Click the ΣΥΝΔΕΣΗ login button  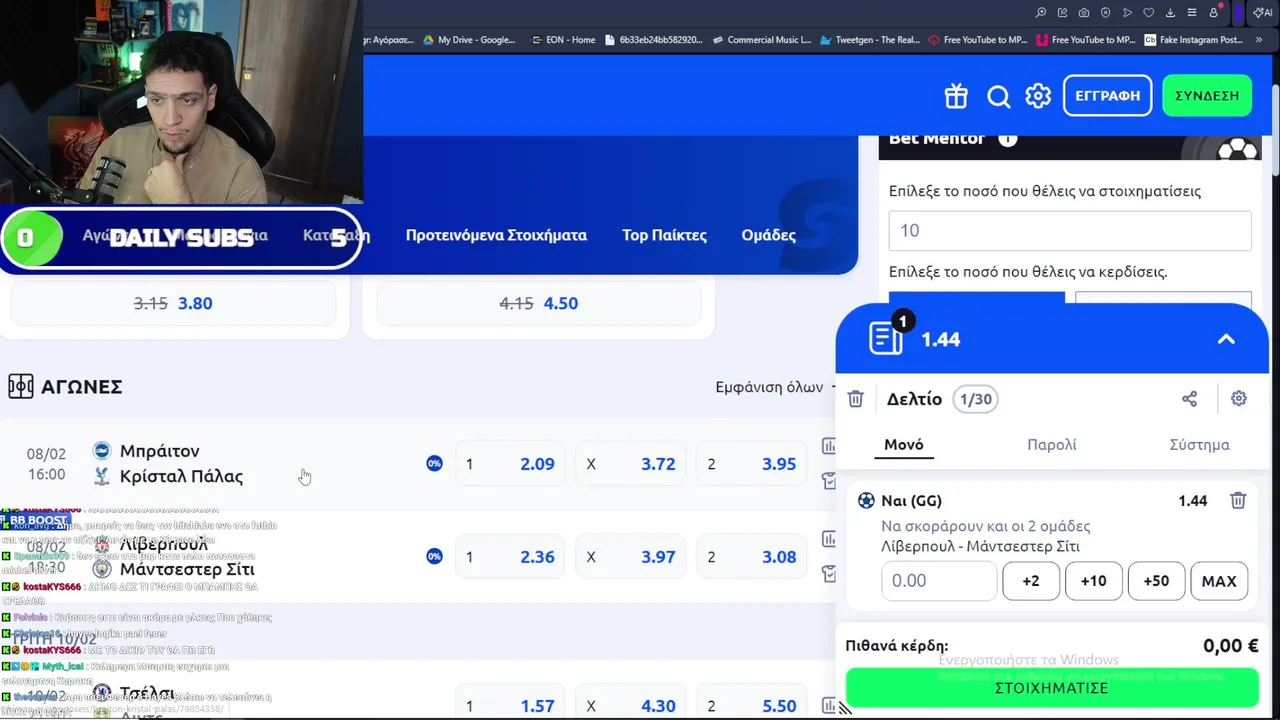(1207, 96)
